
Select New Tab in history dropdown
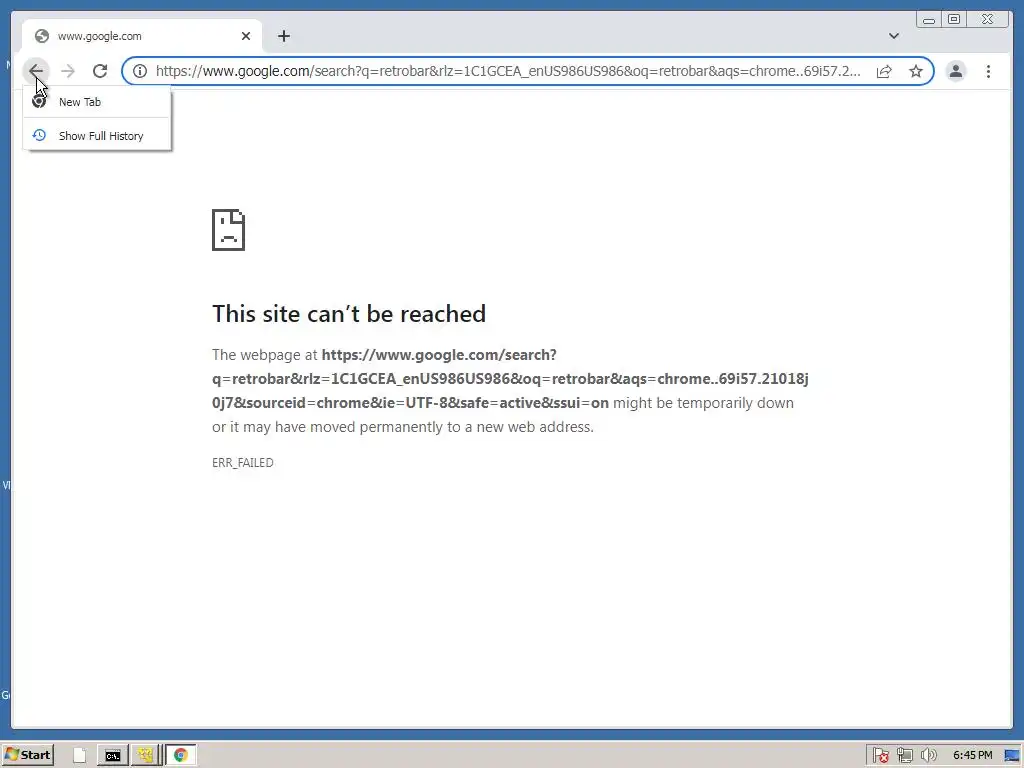click(97, 102)
